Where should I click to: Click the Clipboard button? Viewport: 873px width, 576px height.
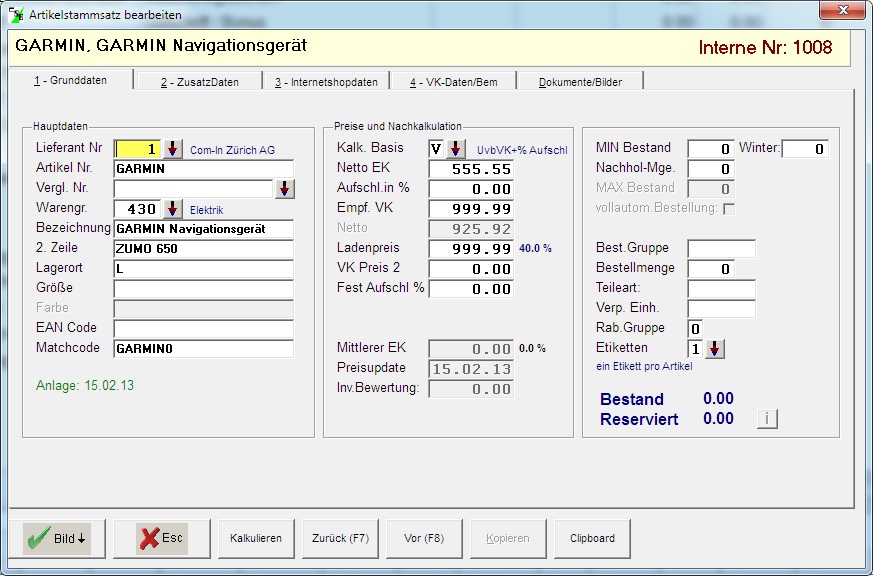click(x=592, y=538)
